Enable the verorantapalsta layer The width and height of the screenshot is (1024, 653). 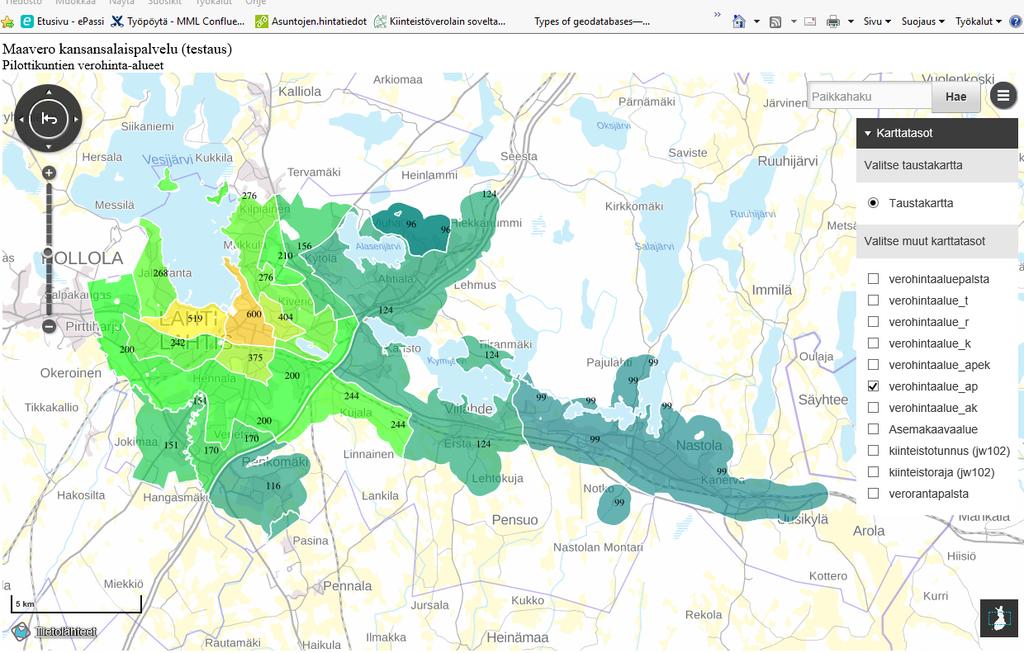pos(873,494)
